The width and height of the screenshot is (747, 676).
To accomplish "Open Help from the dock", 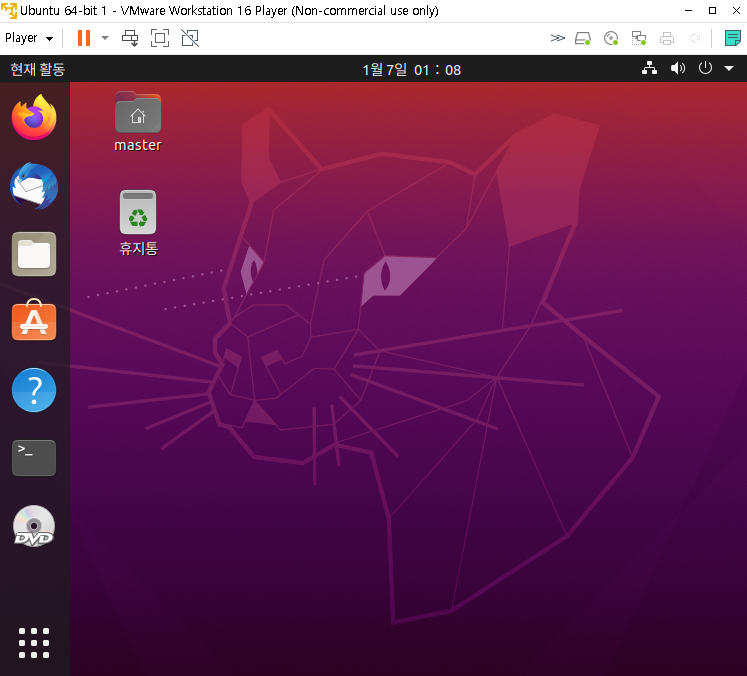I will point(34,390).
